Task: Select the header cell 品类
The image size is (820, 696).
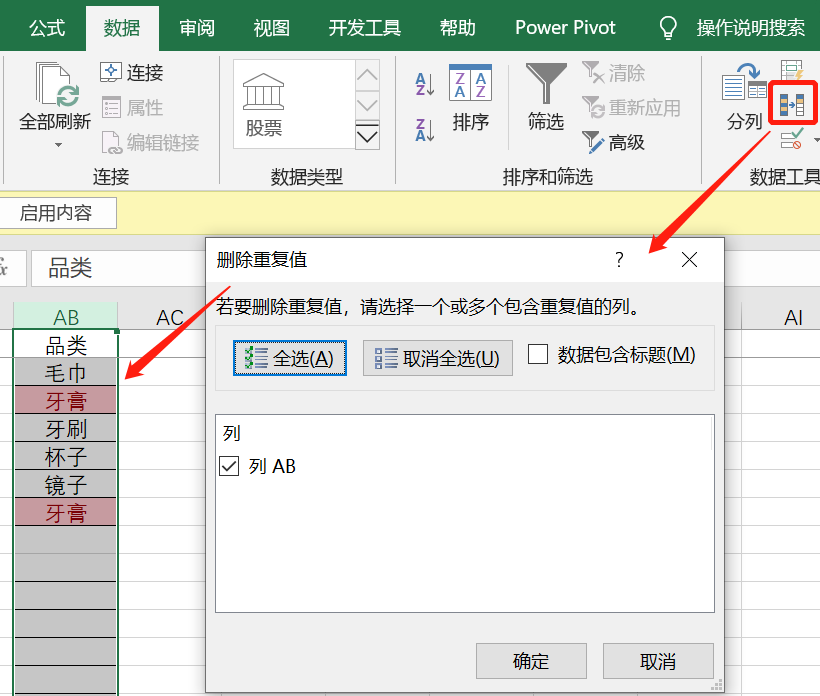Action: pos(65,345)
